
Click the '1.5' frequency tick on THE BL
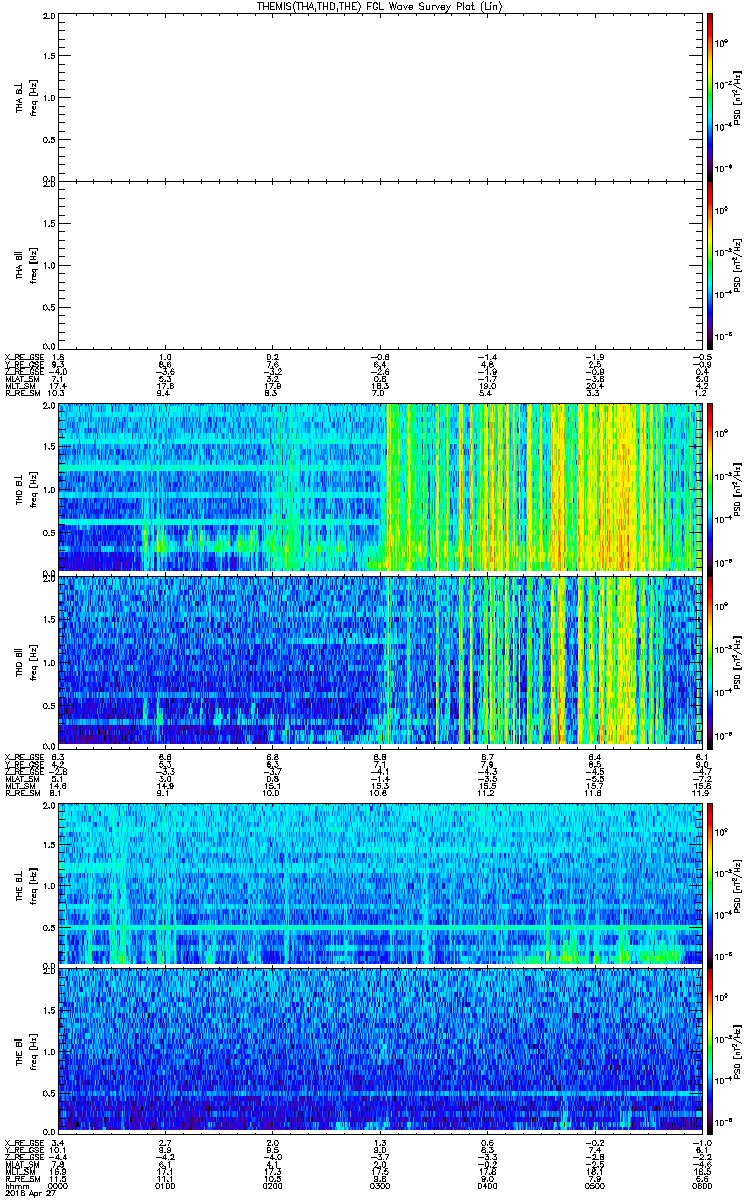(49, 843)
